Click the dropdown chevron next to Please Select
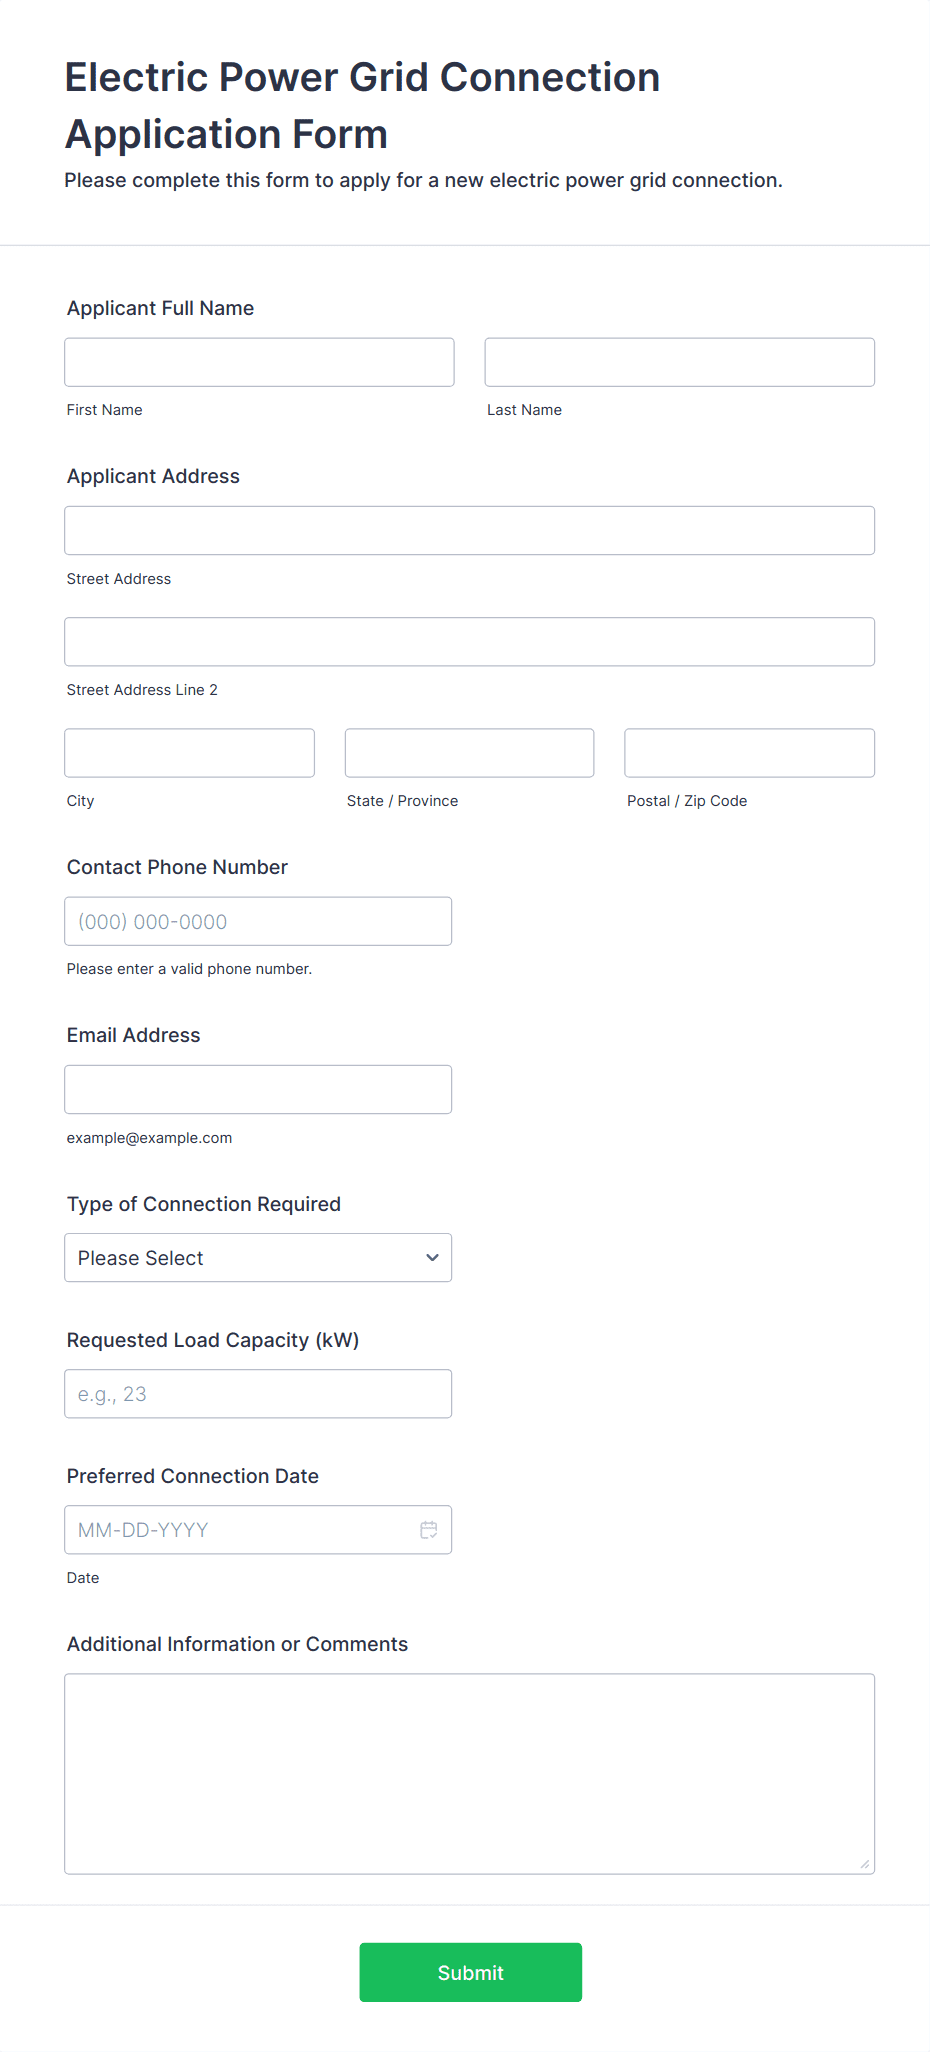Image resolution: width=930 pixels, height=2052 pixels. 431,1257
